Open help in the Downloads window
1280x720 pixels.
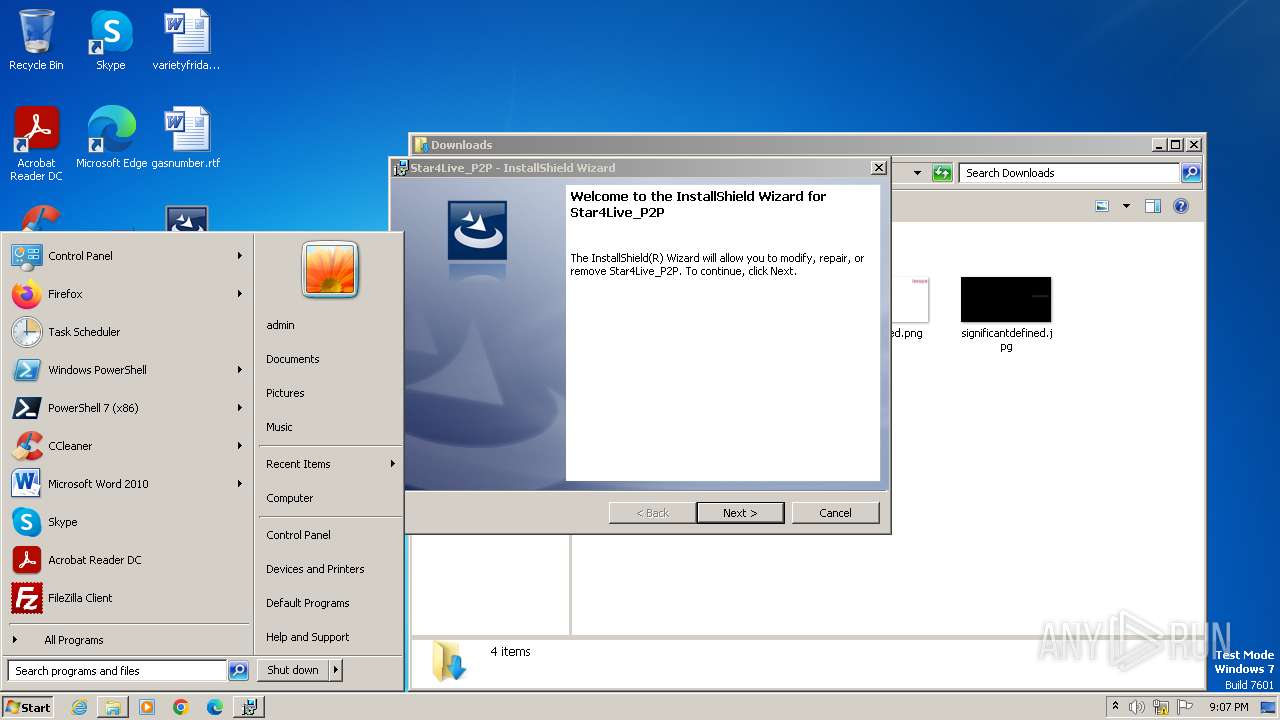(x=1181, y=206)
